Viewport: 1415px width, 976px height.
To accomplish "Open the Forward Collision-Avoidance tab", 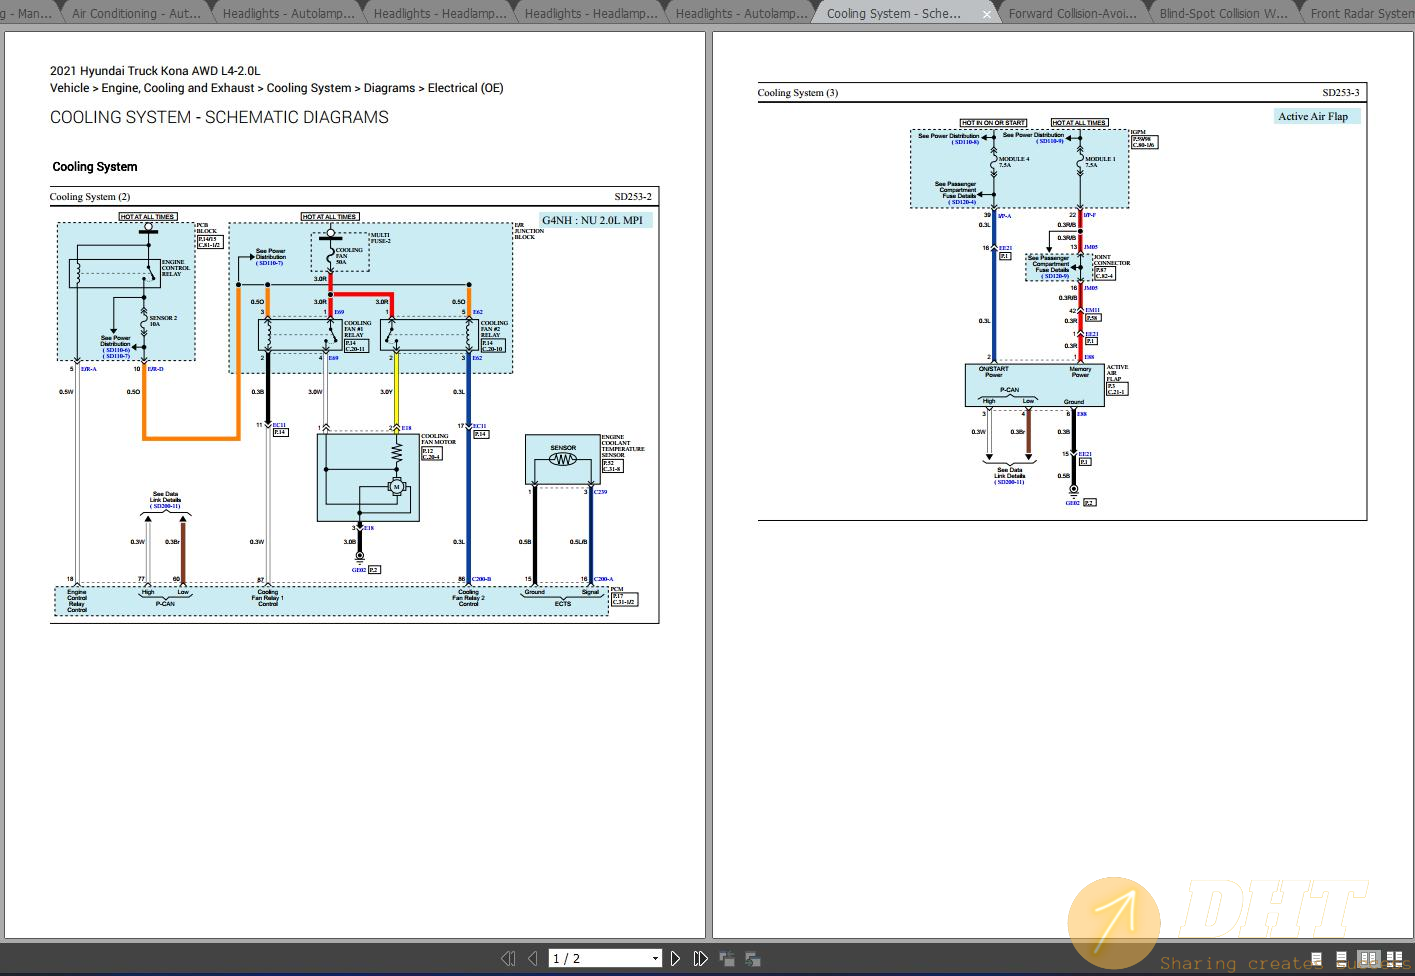I will (x=1072, y=14).
